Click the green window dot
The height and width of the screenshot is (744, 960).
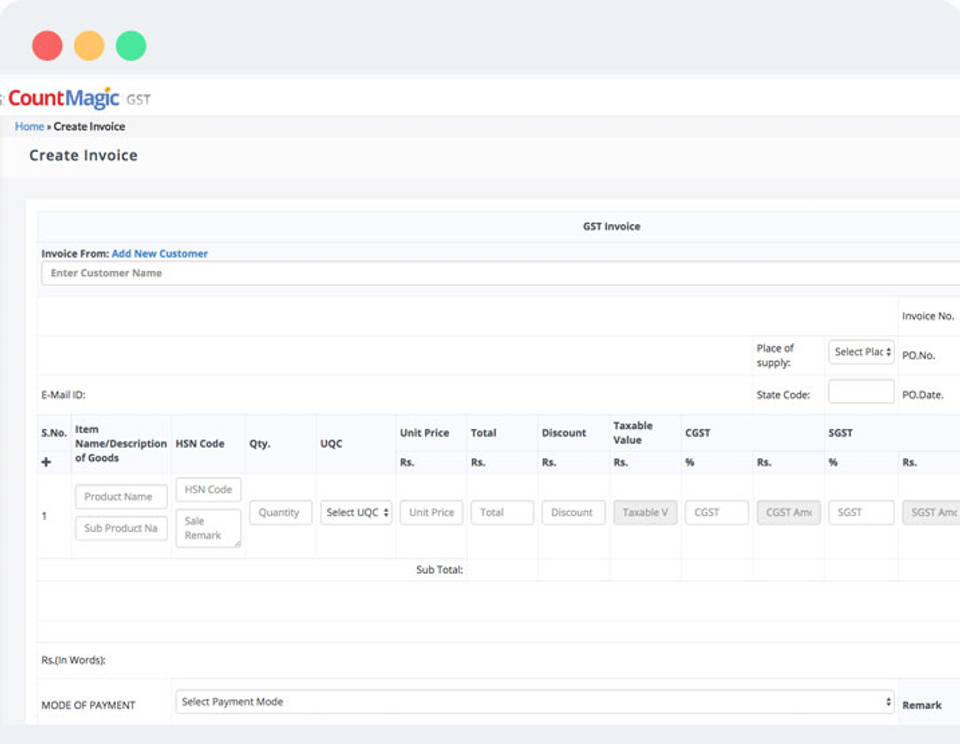point(131,45)
